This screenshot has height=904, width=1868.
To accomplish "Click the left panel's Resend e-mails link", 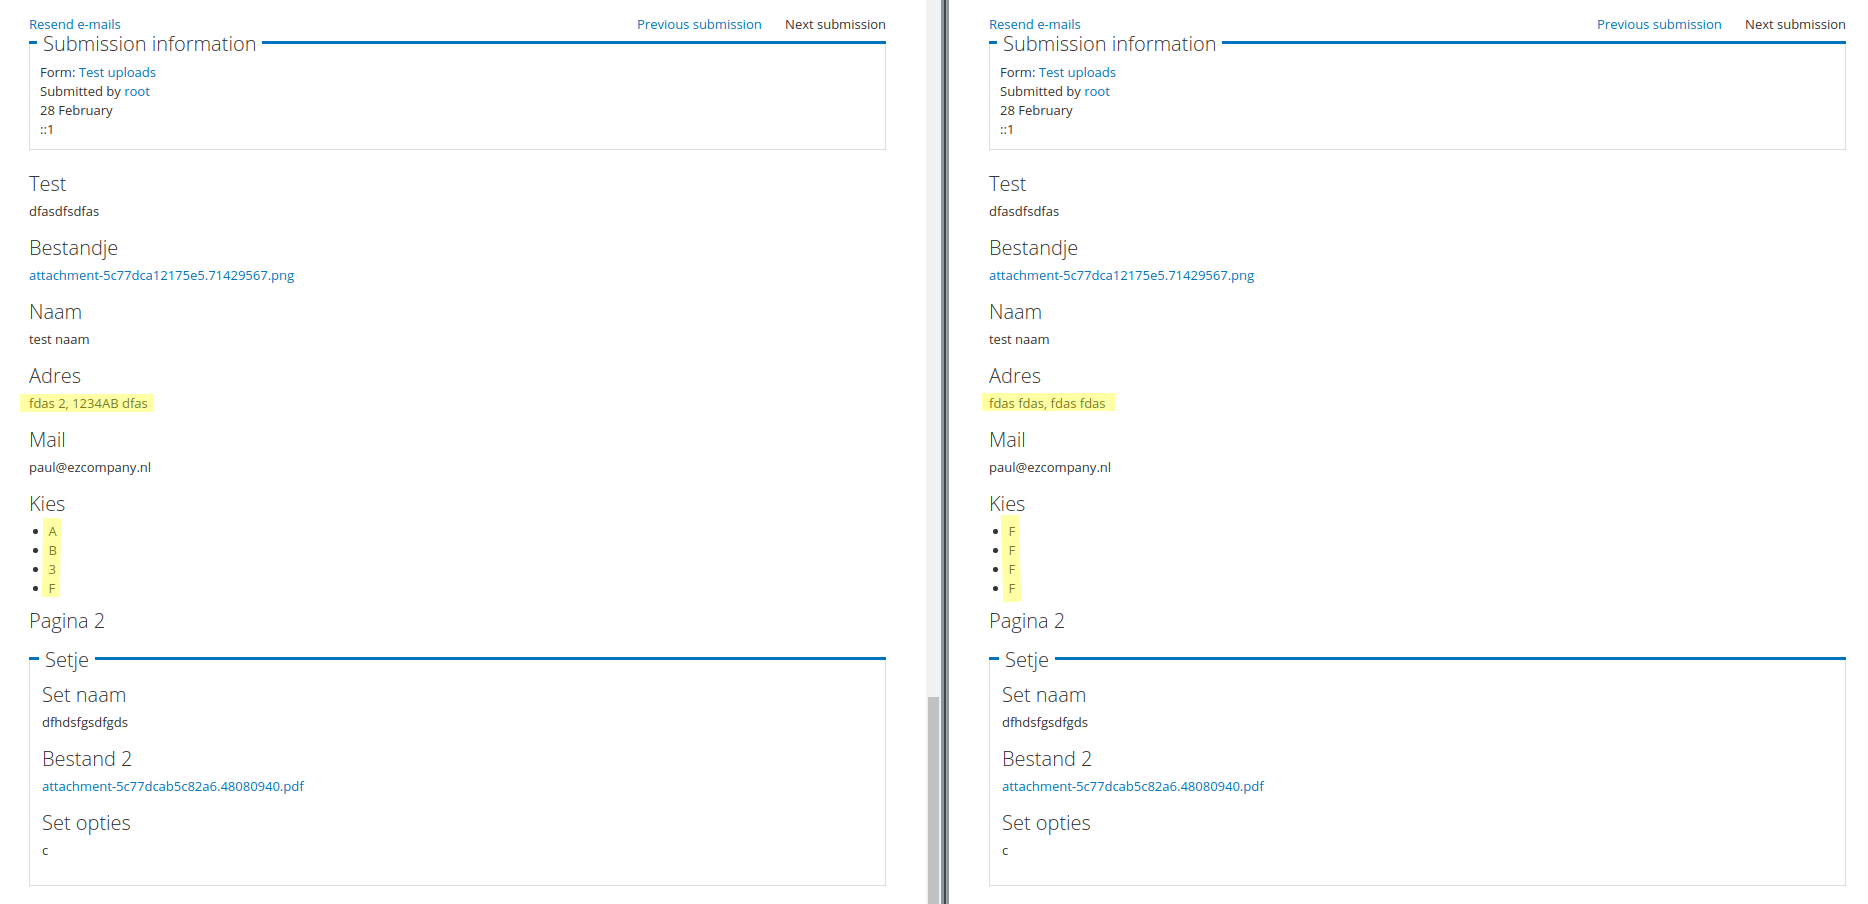I will [x=74, y=24].
